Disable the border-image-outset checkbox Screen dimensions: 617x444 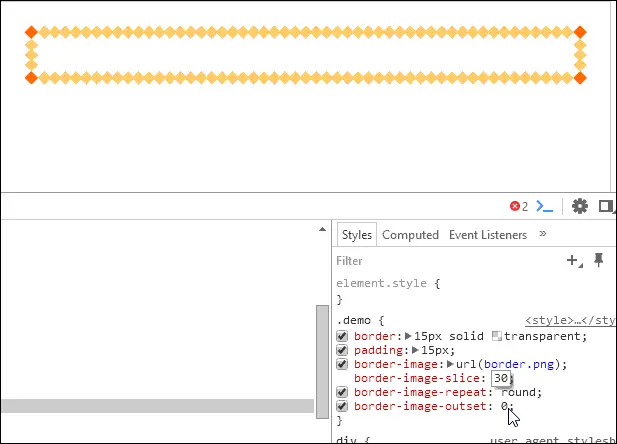(342, 406)
